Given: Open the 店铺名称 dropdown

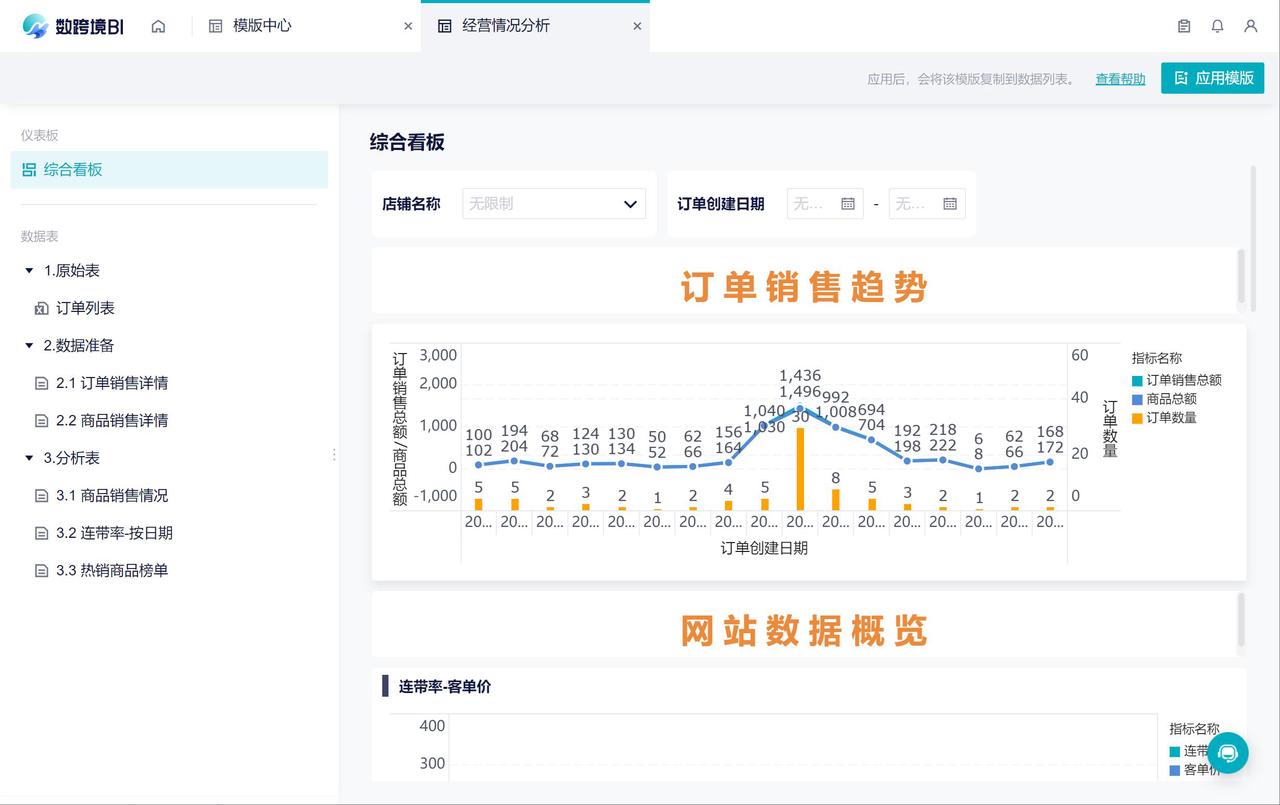Looking at the screenshot, I should [554, 204].
